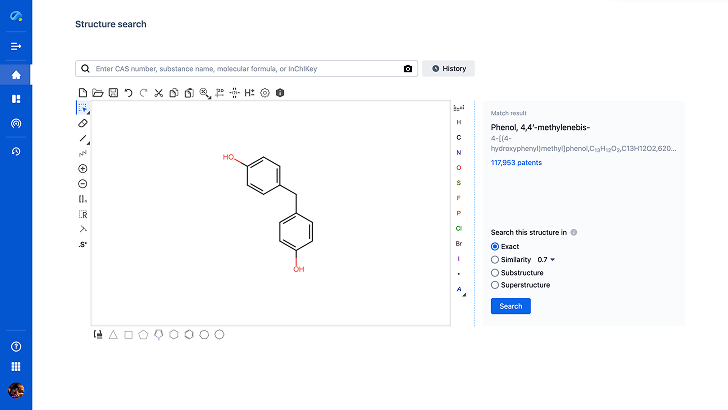Select the triangle cyclopropane ring template
The height and width of the screenshot is (410, 728).
tap(113, 335)
